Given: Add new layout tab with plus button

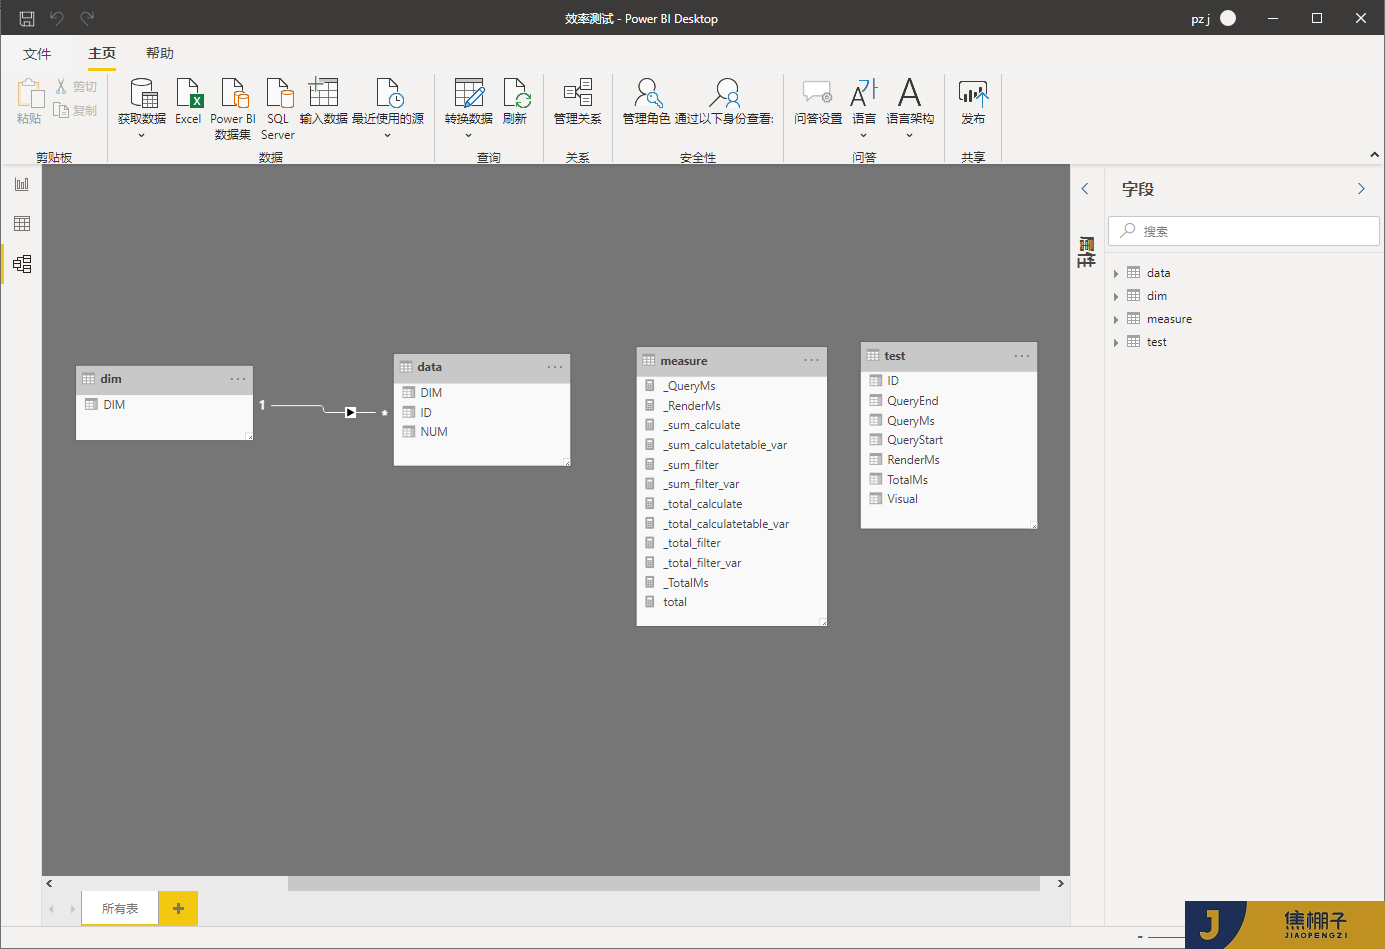Looking at the screenshot, I should point(178,908).
